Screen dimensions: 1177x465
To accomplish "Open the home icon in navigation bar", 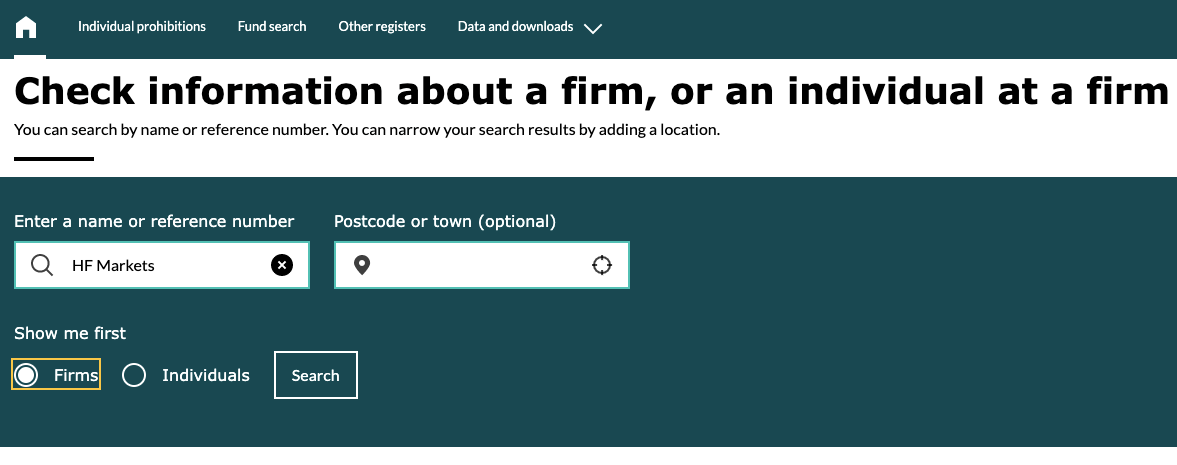I will pos(26,27).
